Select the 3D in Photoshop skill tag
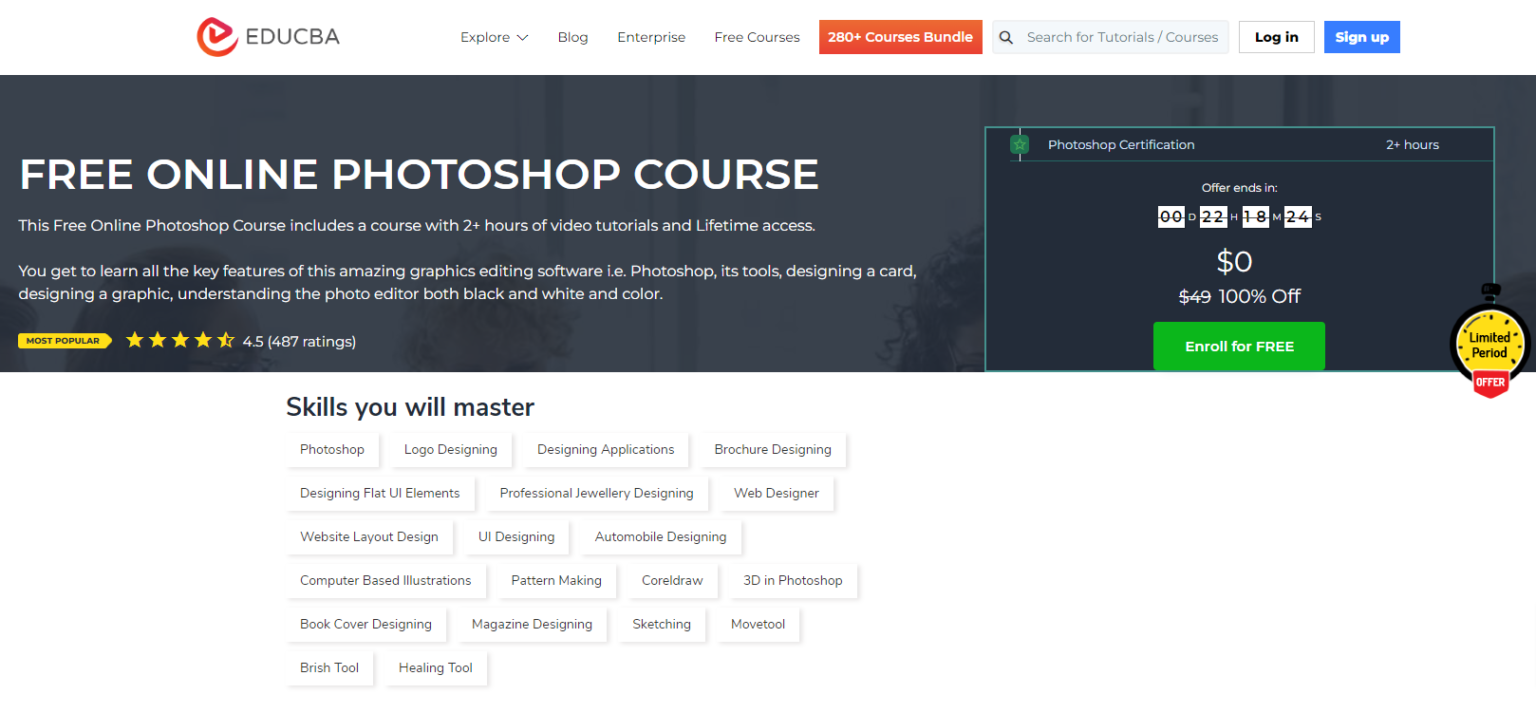Image resolution: width=1536 pixels, height=713 pixels. tap(792, 580)
